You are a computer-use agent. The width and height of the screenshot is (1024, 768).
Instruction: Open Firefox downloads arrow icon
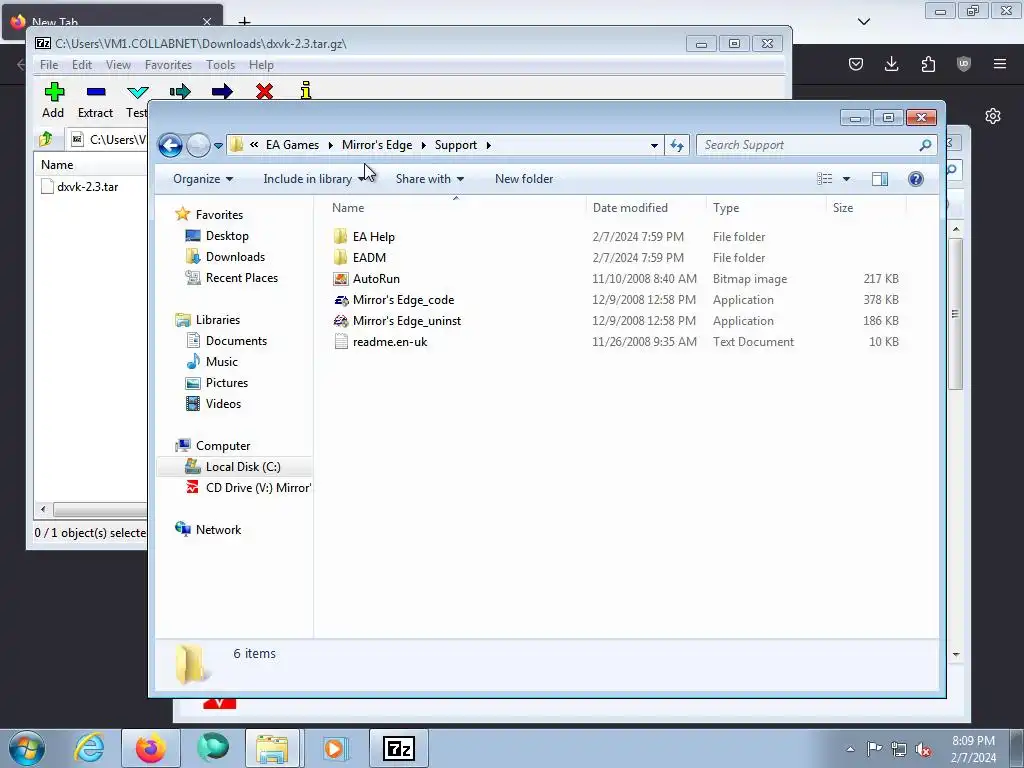click(891, 63)
